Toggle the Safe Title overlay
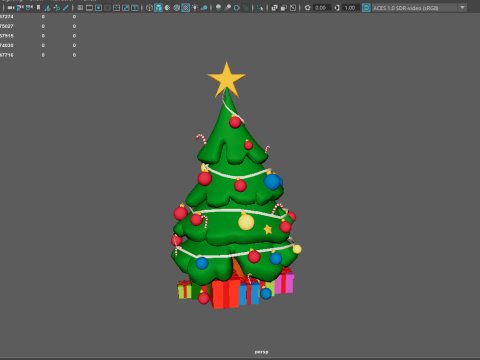Viewport: 480px width, 360px height. pyautogui.click(x=135, y=8)
